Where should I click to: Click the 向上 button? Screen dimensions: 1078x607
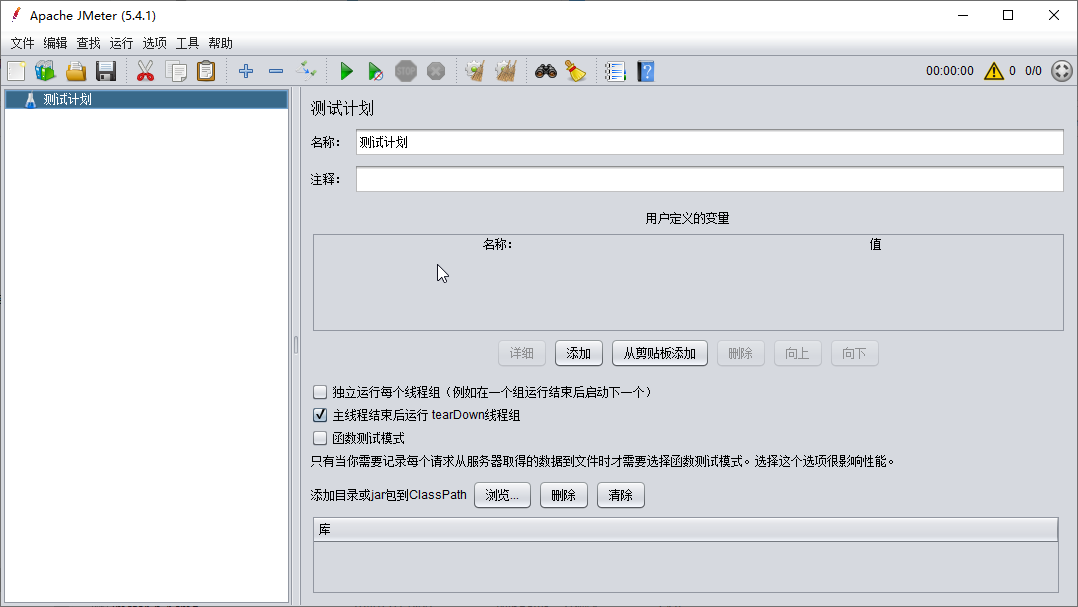point(798,353)
